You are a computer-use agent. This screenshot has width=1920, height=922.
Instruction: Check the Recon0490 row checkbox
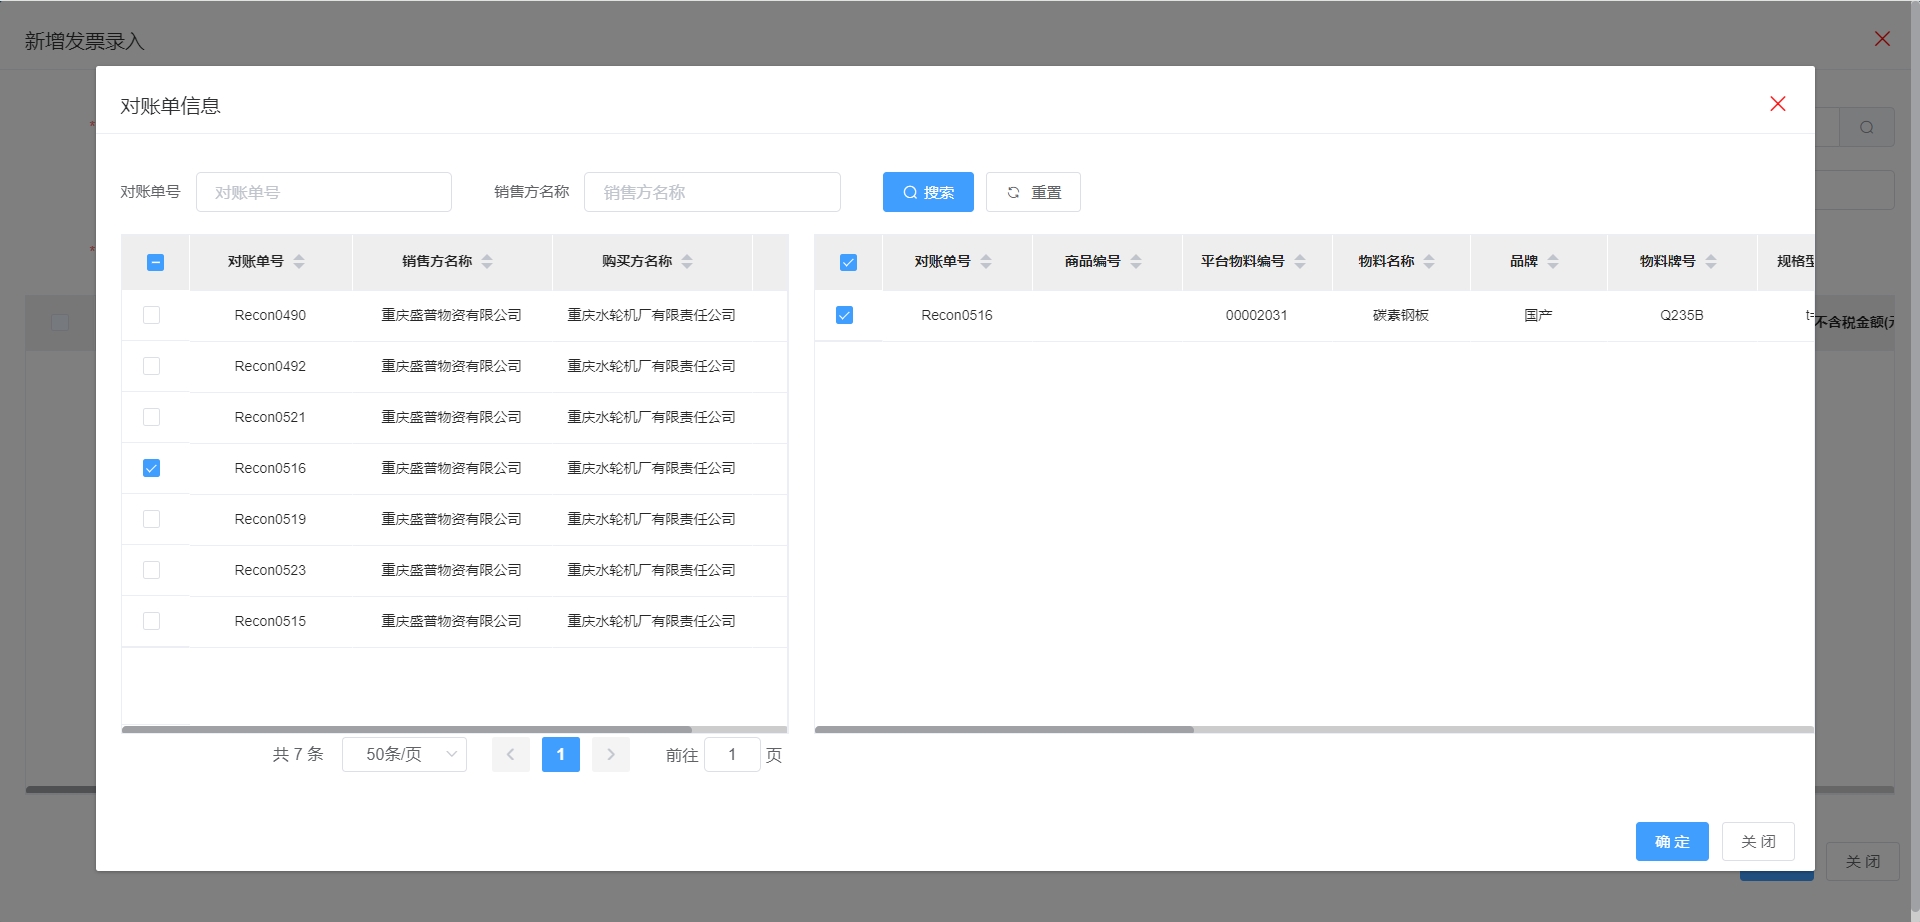click(152, 315)
